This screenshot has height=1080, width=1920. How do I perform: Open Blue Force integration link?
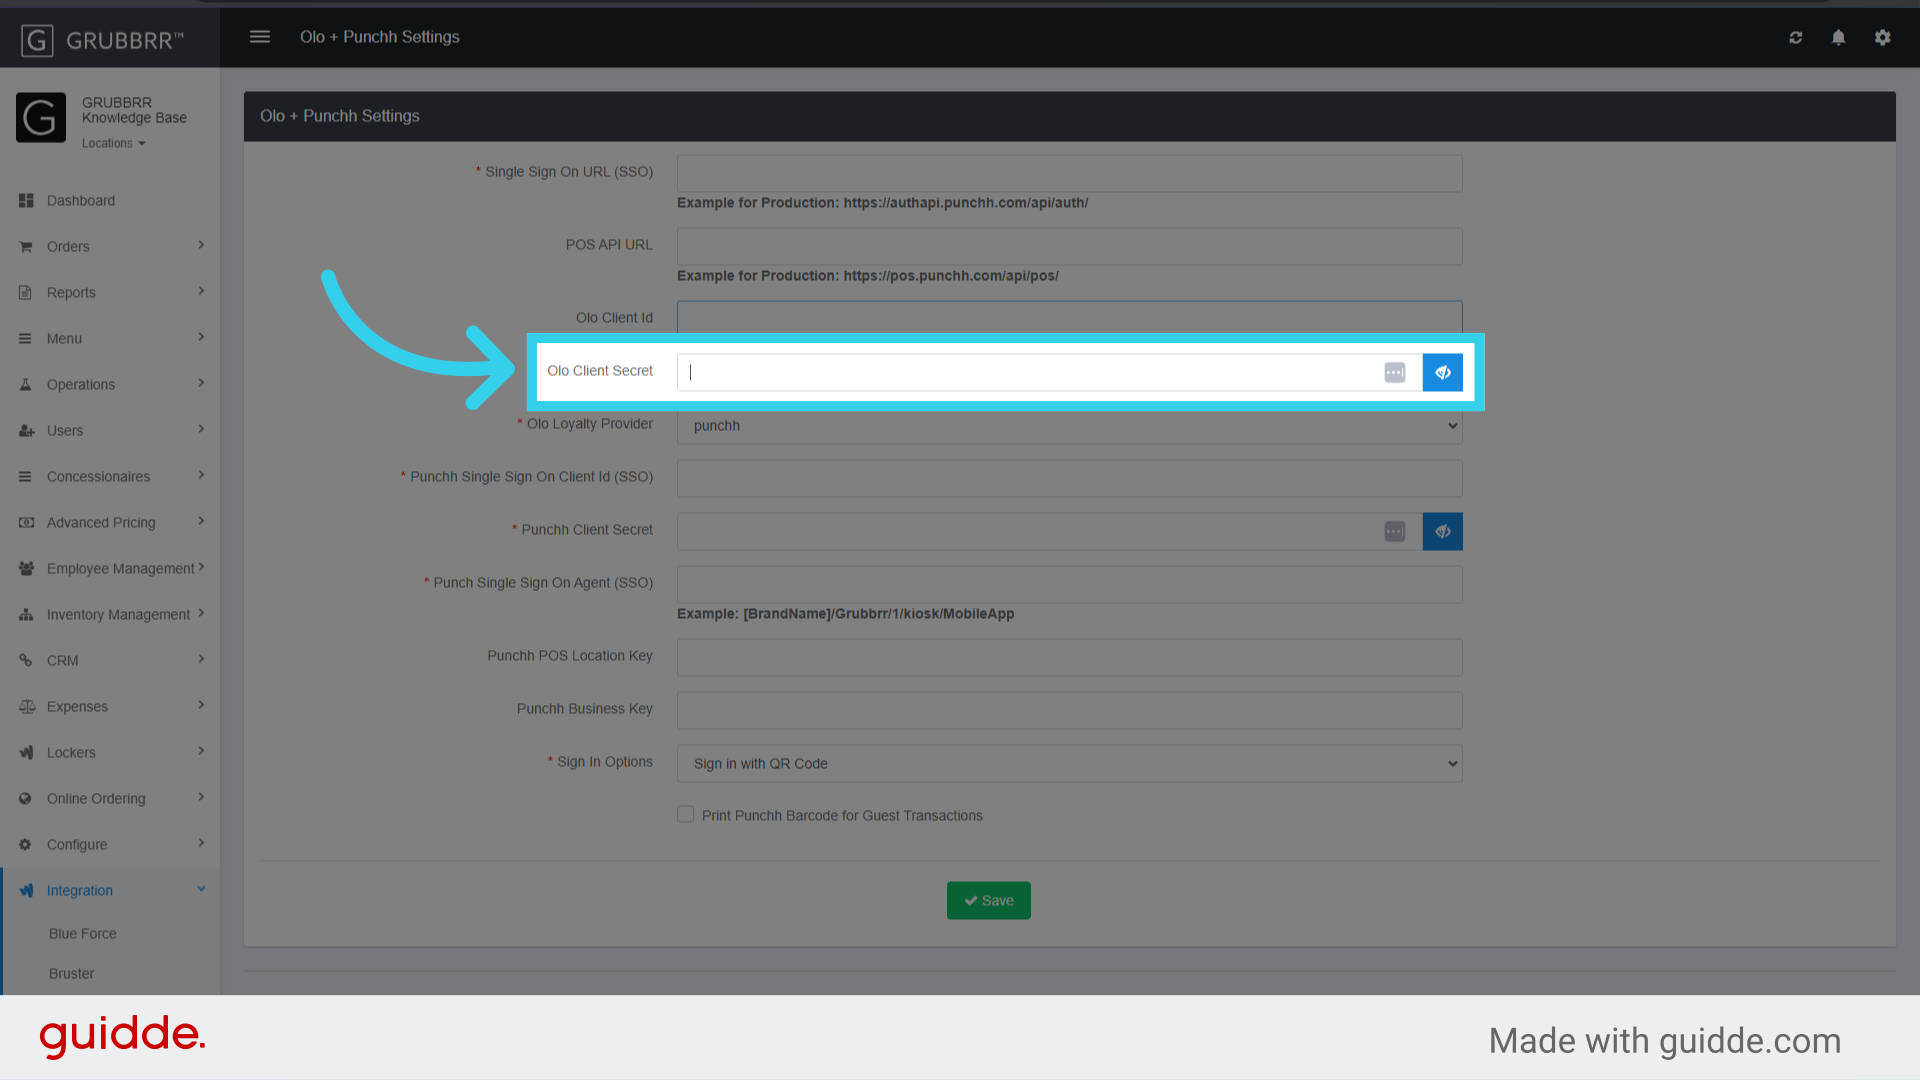tap(83, 934)
